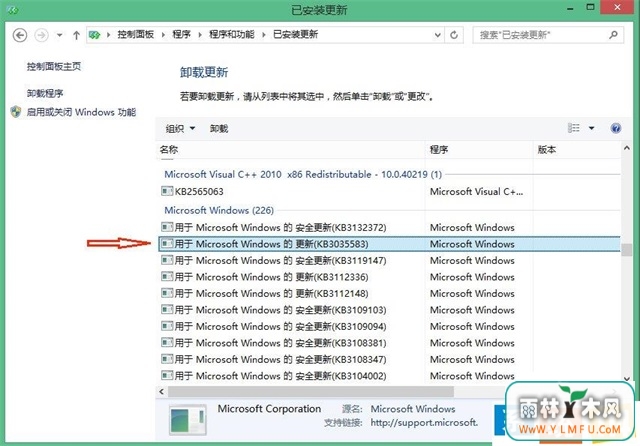
Task: Select the update KB3035583 row
Action: (389, 244)
